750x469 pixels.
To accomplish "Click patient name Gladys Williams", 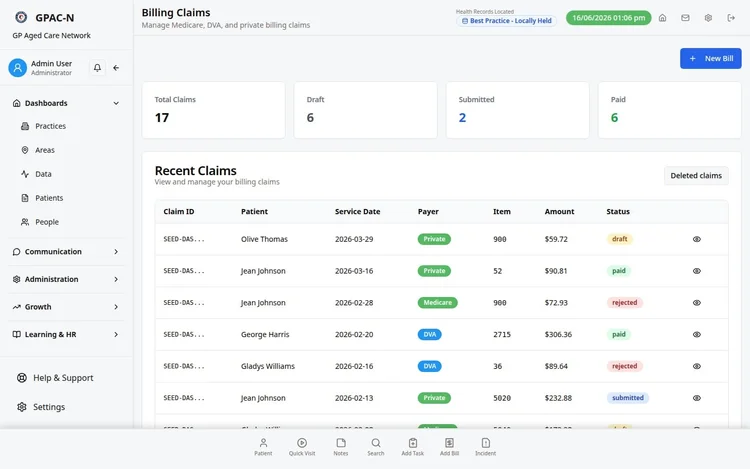I will [268, 366].
